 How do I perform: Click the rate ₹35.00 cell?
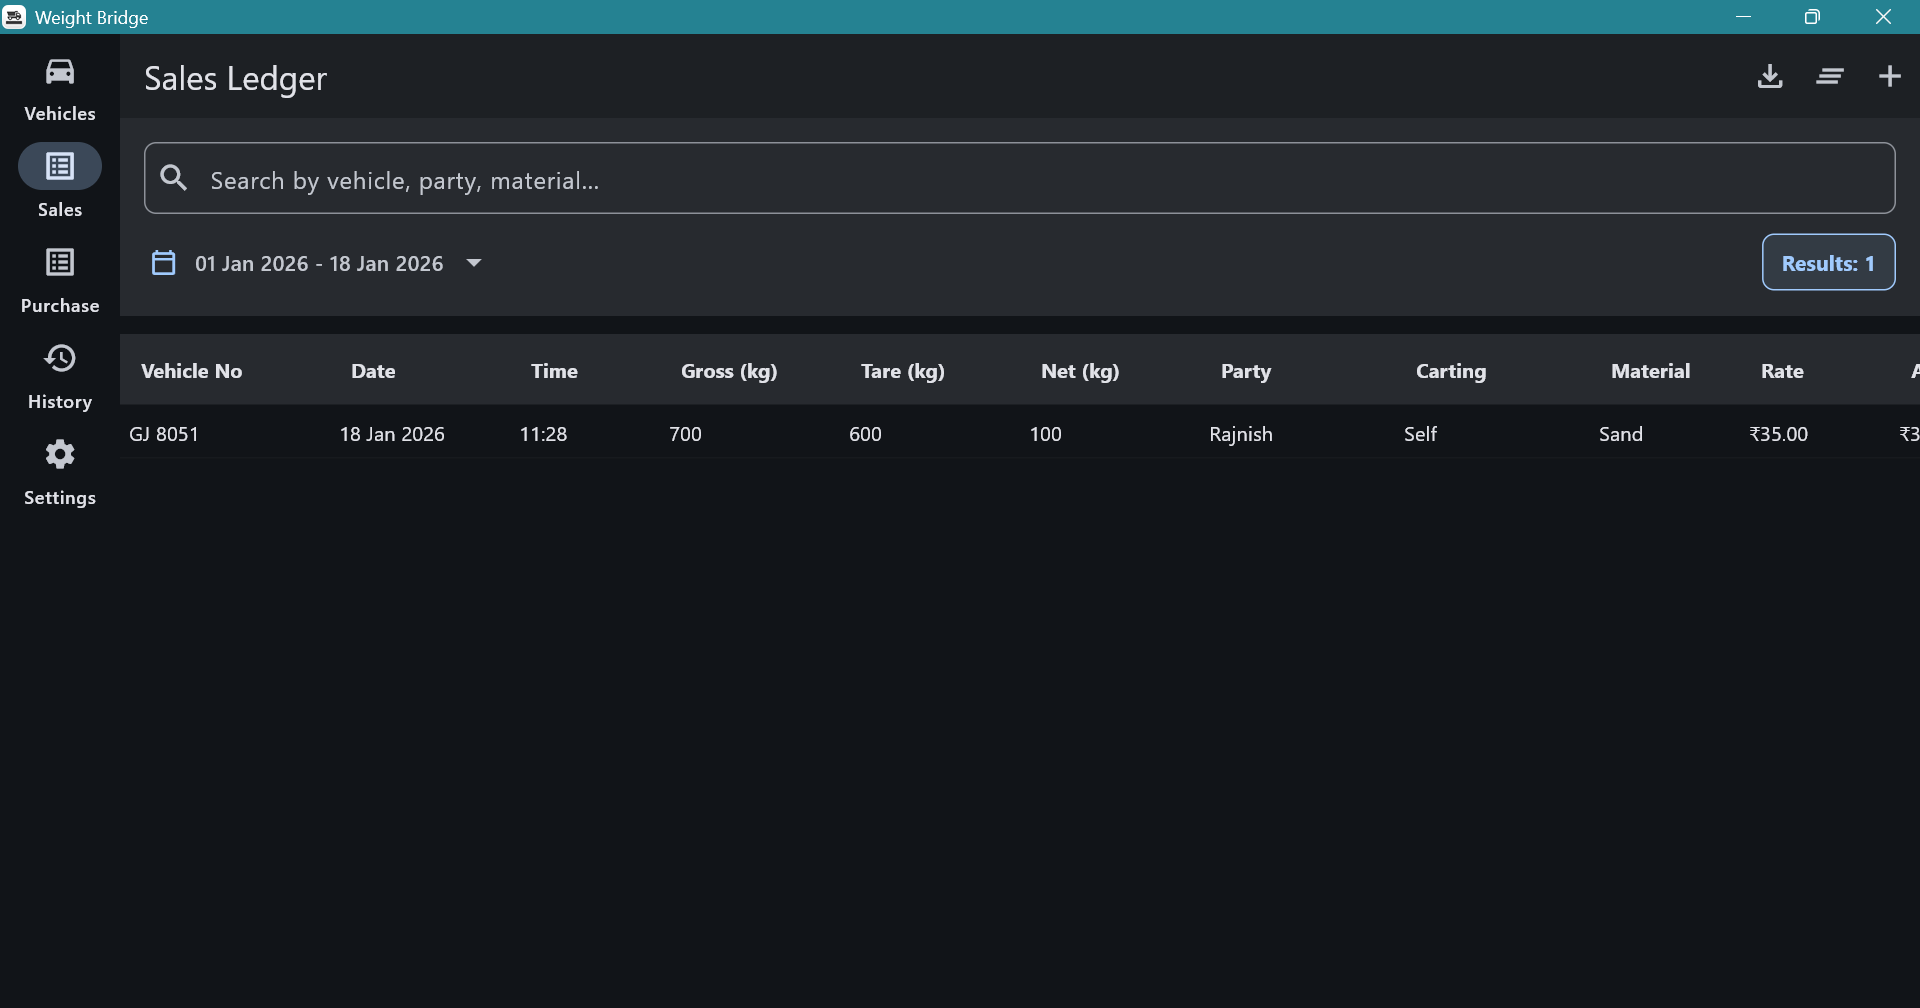click(1778, 434)
